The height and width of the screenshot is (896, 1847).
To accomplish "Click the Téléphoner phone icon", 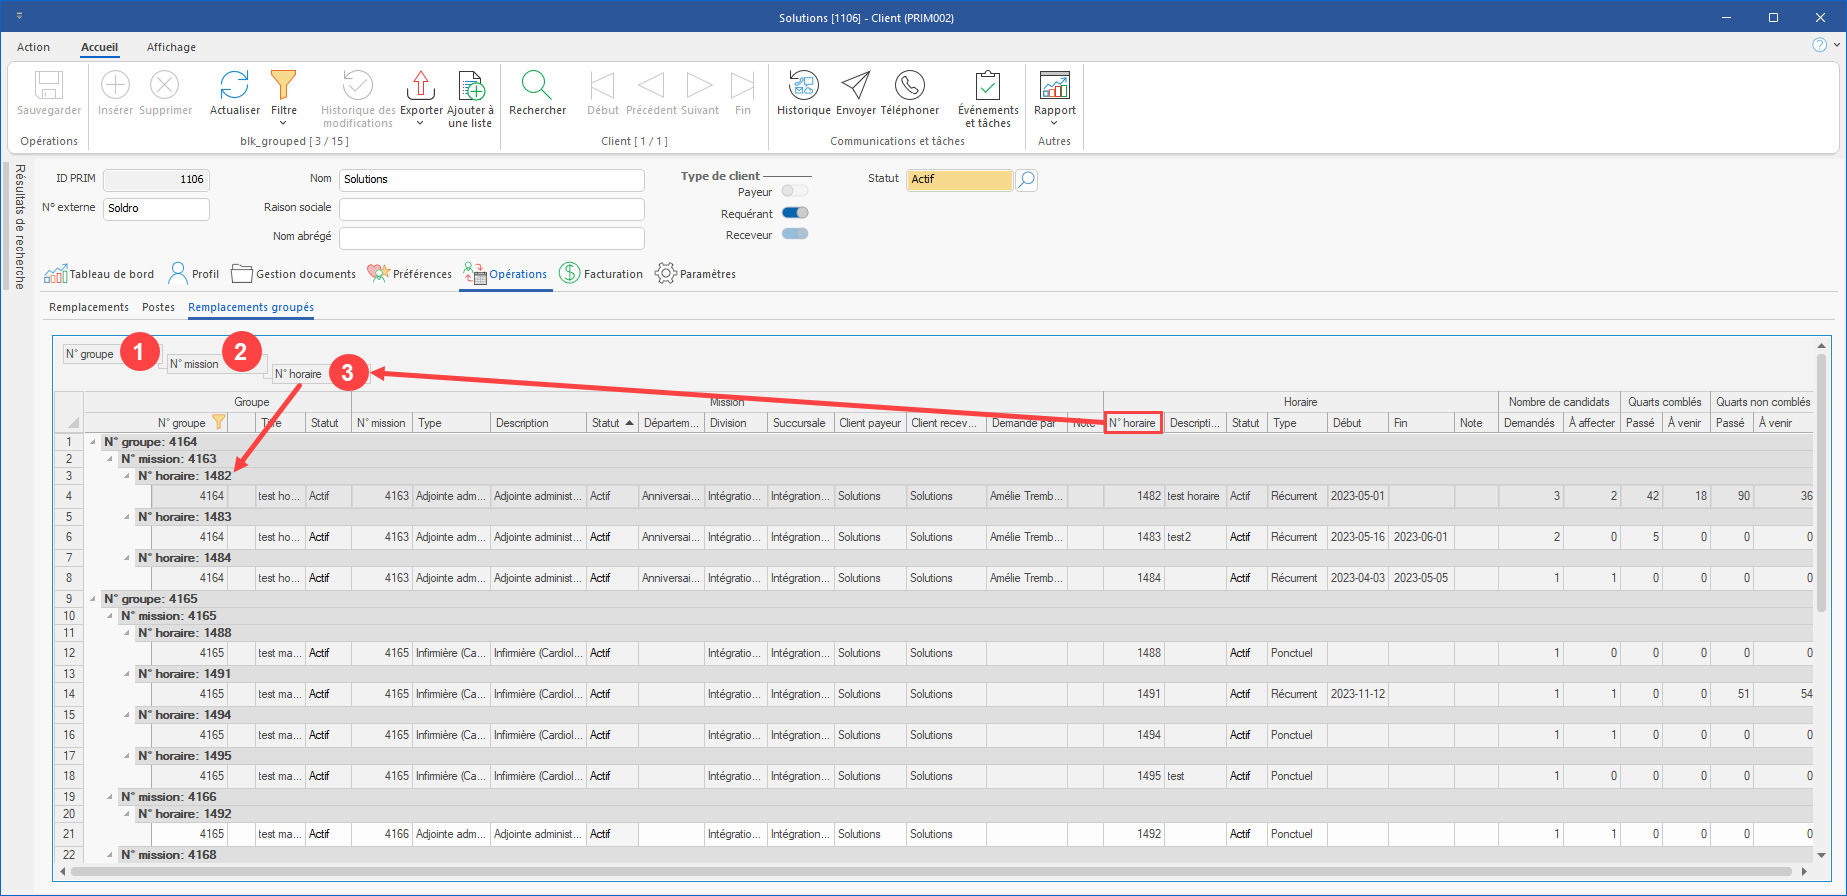I will point(909,87).
